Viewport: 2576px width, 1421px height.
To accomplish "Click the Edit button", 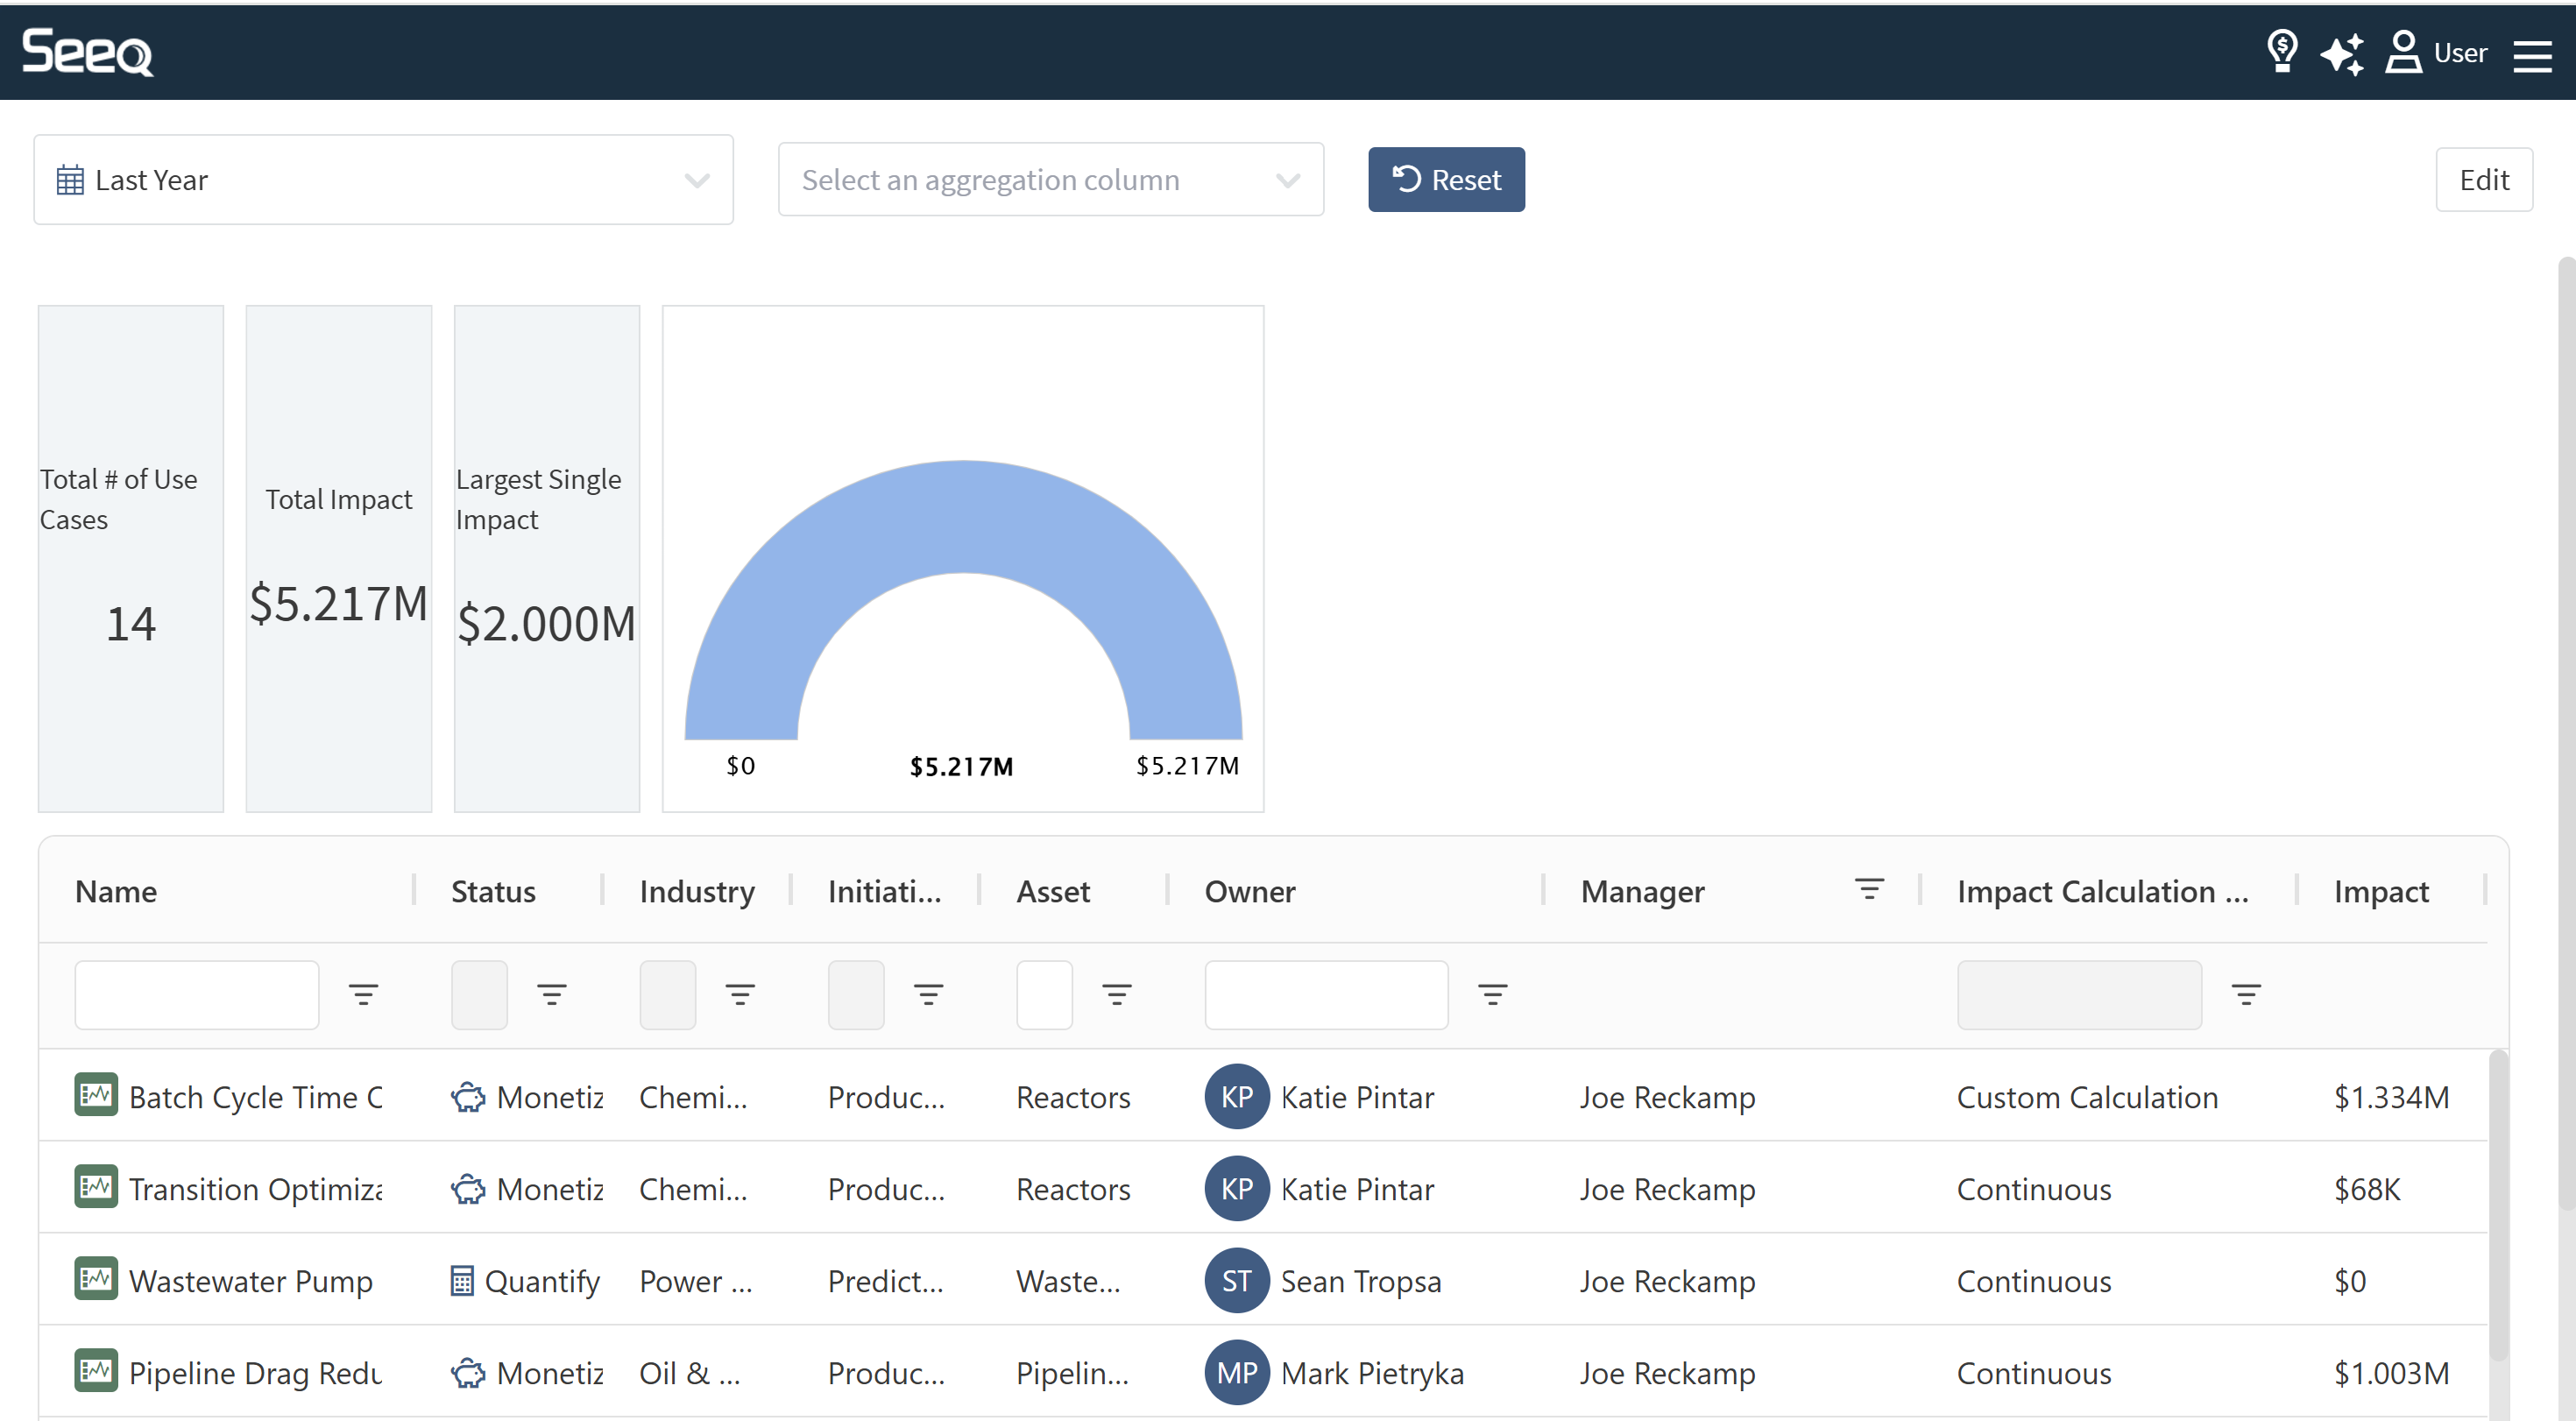I will pos(2483,180).
